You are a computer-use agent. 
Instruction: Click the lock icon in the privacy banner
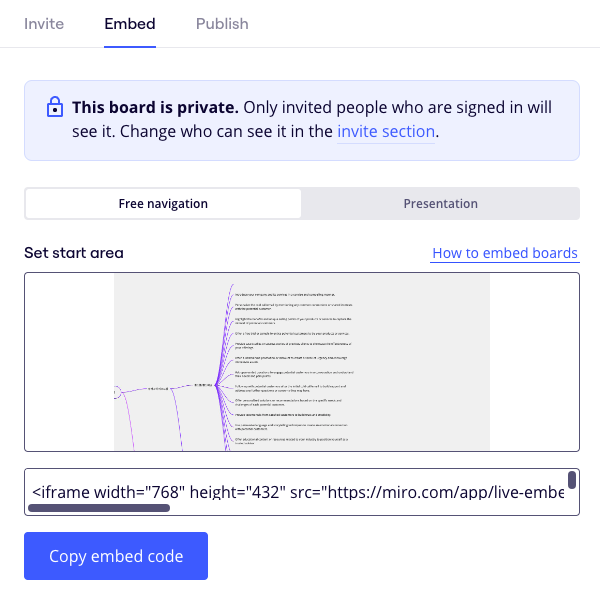[x=55, y=107]
